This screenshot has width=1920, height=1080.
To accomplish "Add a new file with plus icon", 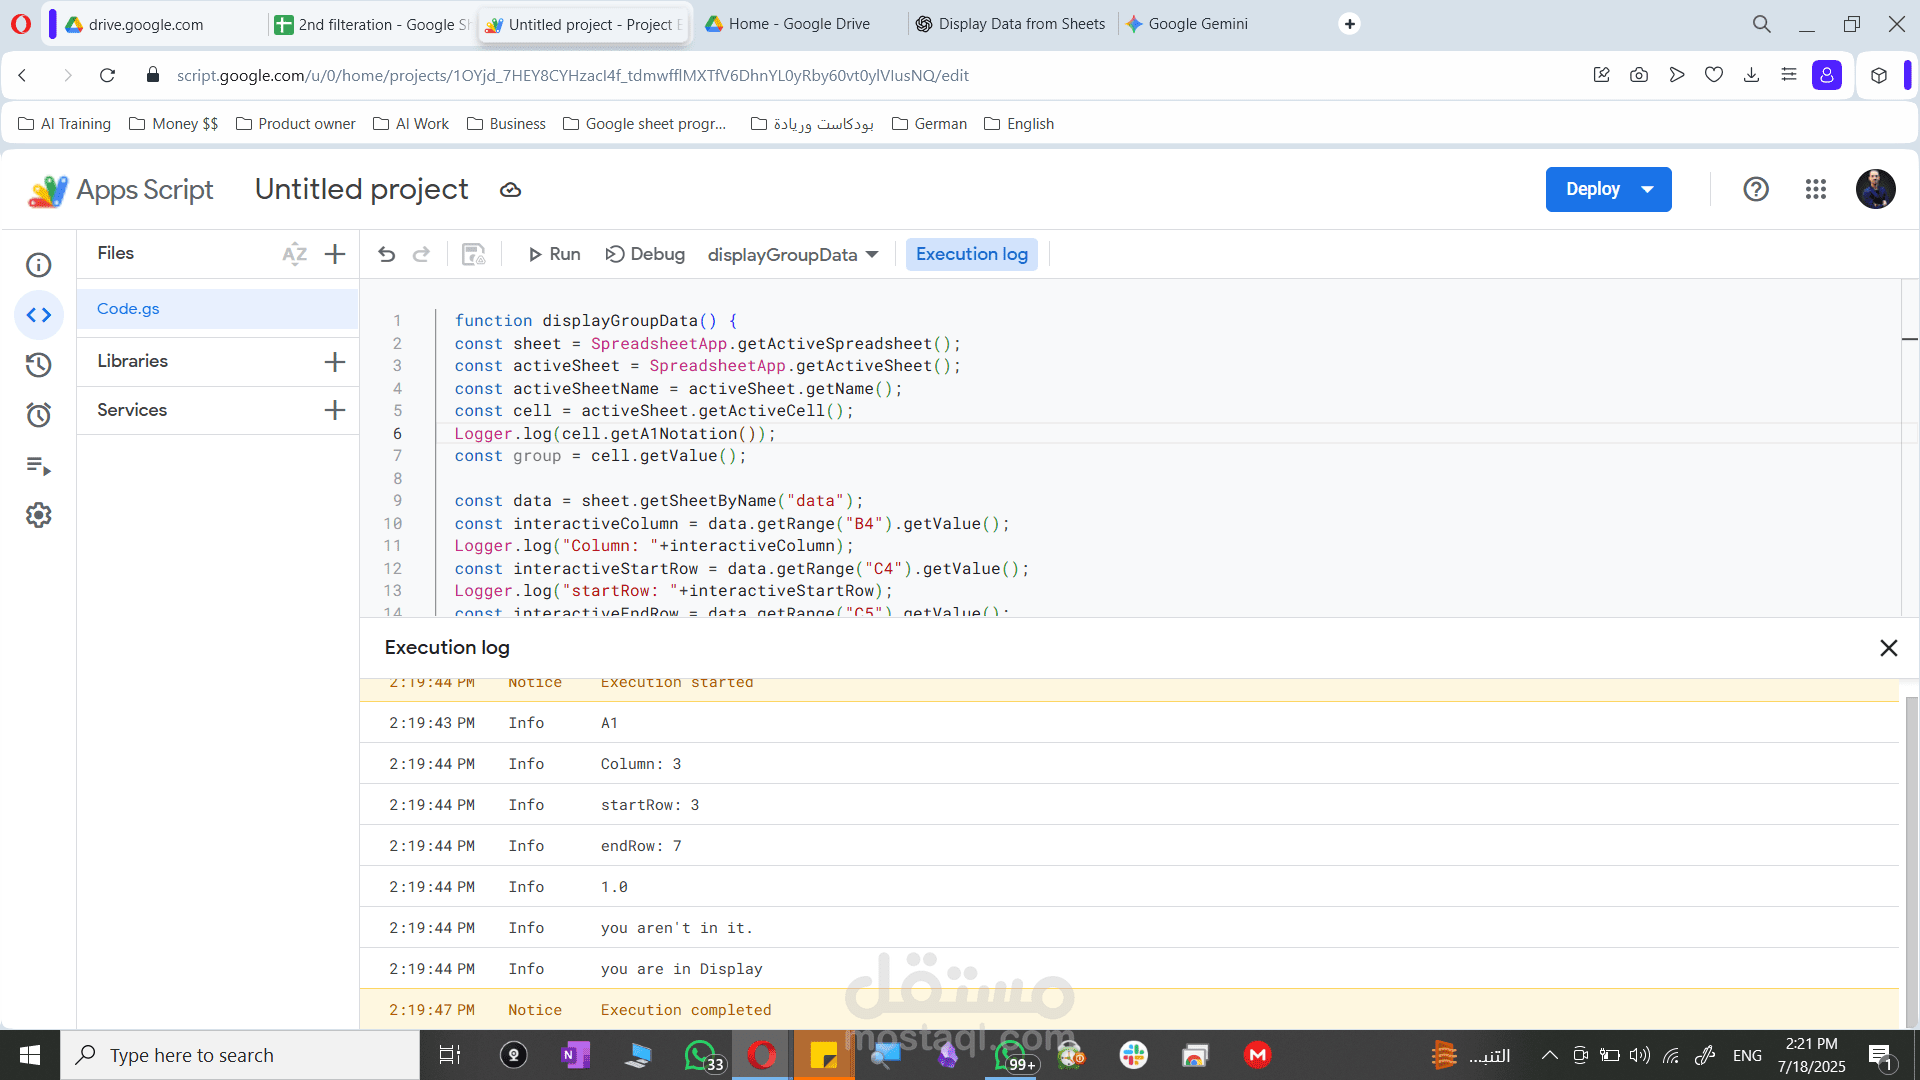I will 335,254.
